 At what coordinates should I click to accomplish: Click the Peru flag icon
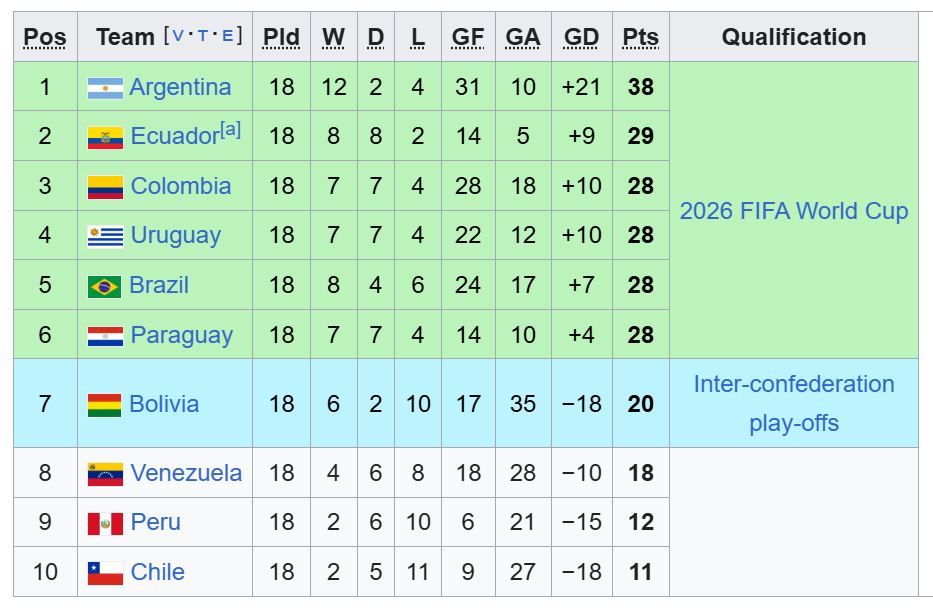105,523
